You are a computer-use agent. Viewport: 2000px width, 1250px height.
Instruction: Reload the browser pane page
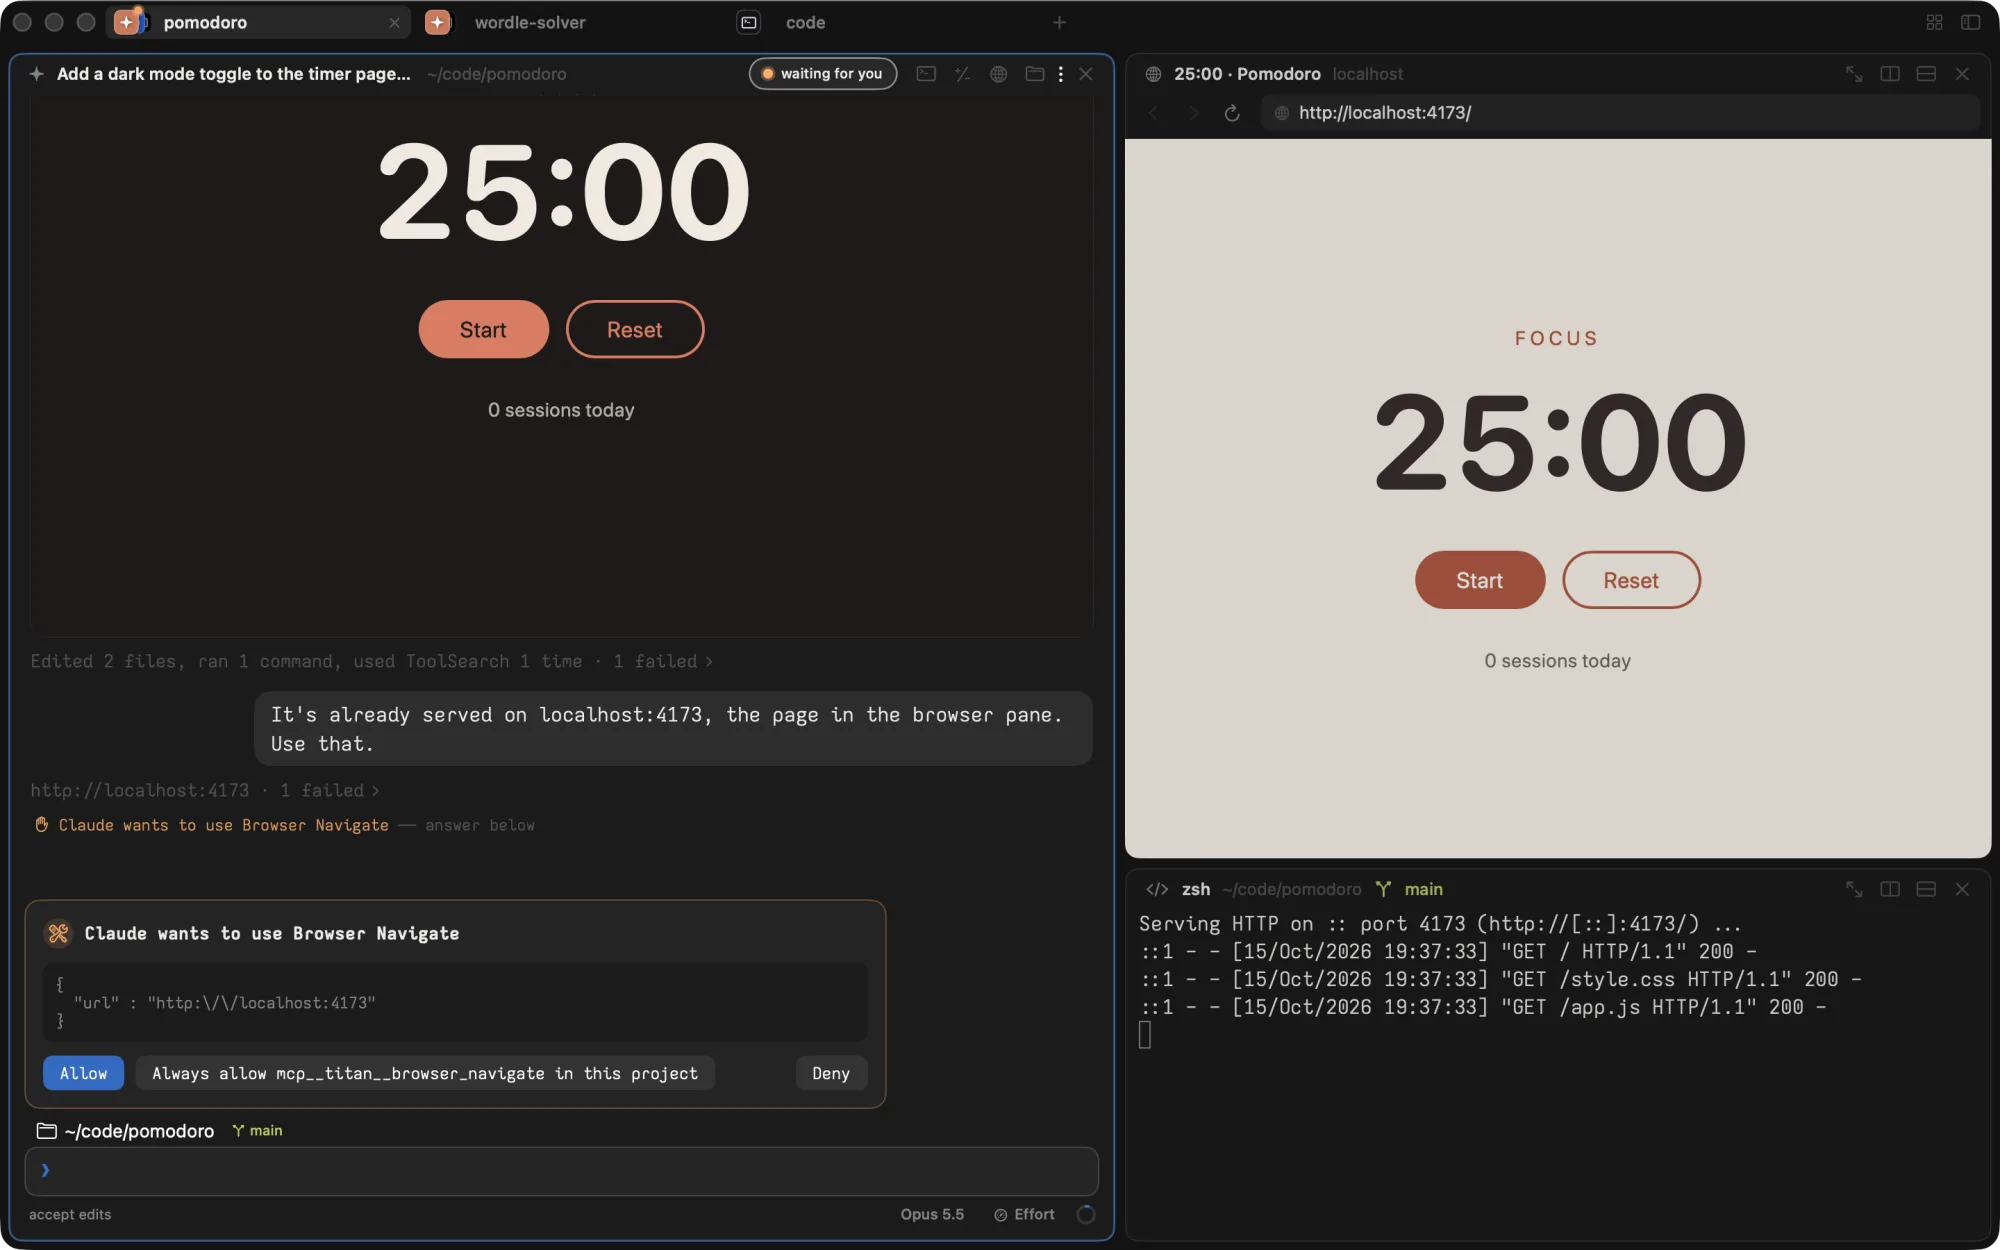1232,113
